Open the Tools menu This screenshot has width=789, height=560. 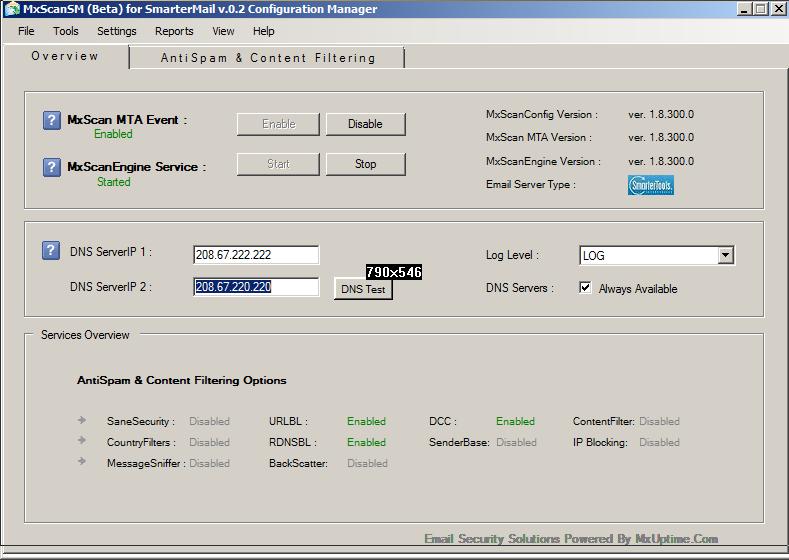pyautogui.click(x=66, y=31)
